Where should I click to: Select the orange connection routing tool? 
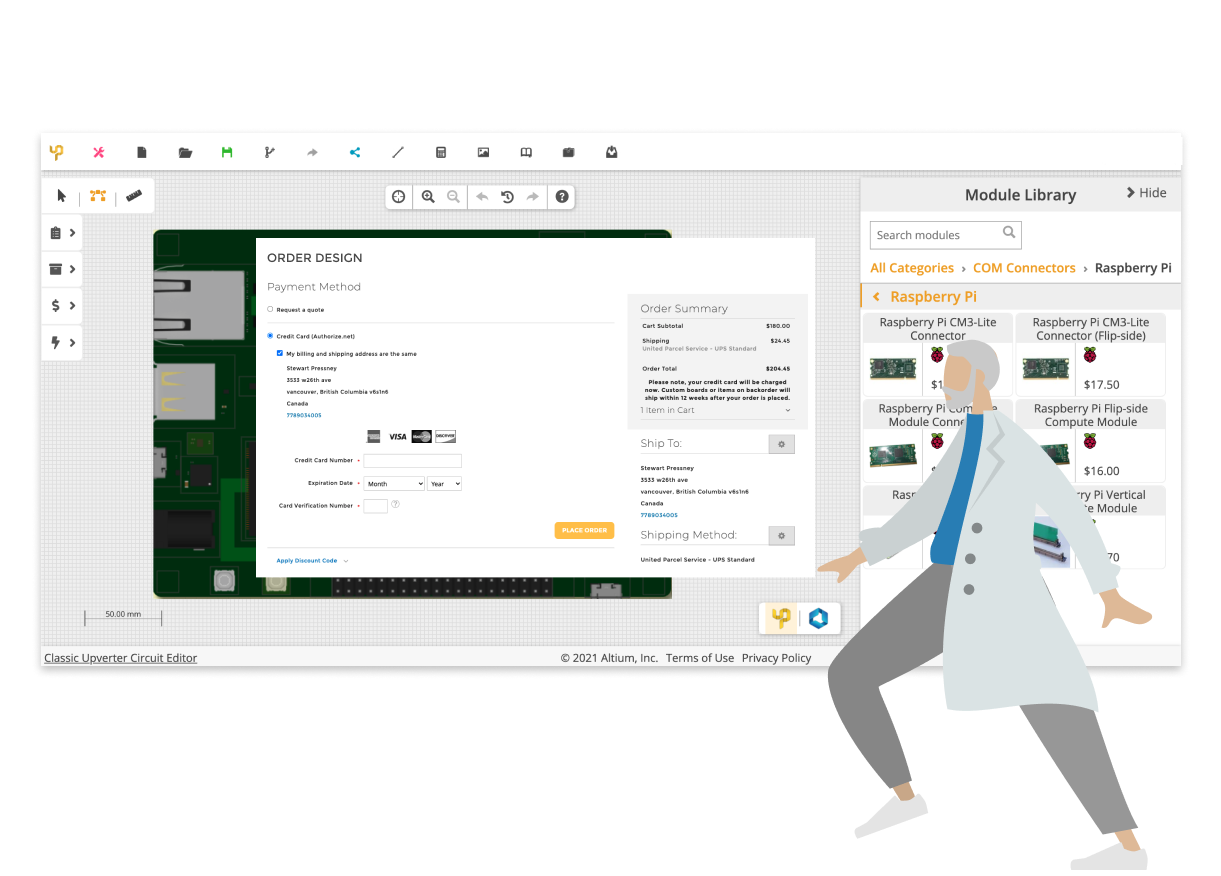[x=98, y=196]
